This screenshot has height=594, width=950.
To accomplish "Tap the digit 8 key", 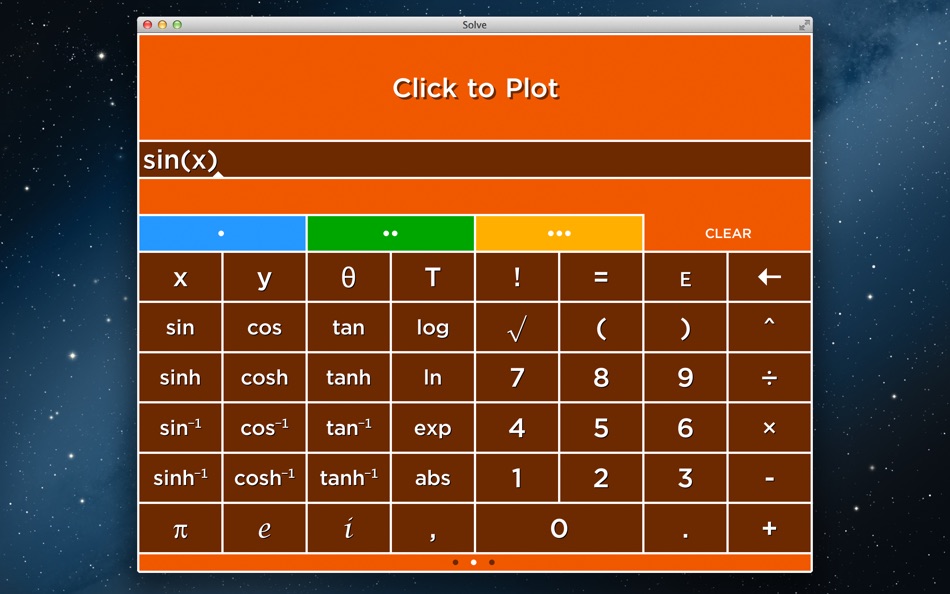I will pos(601,378).
